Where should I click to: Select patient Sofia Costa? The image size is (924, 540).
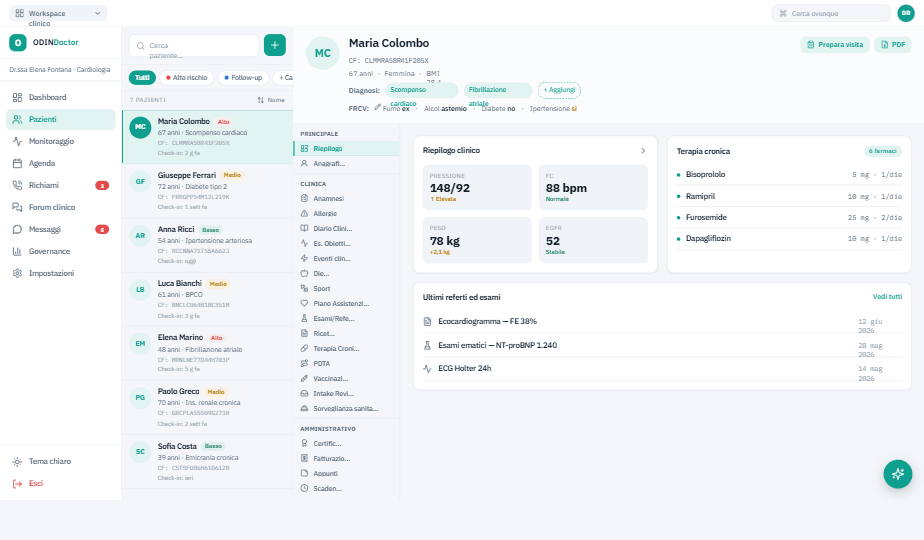pyautogui.click(x=207, y=461)
